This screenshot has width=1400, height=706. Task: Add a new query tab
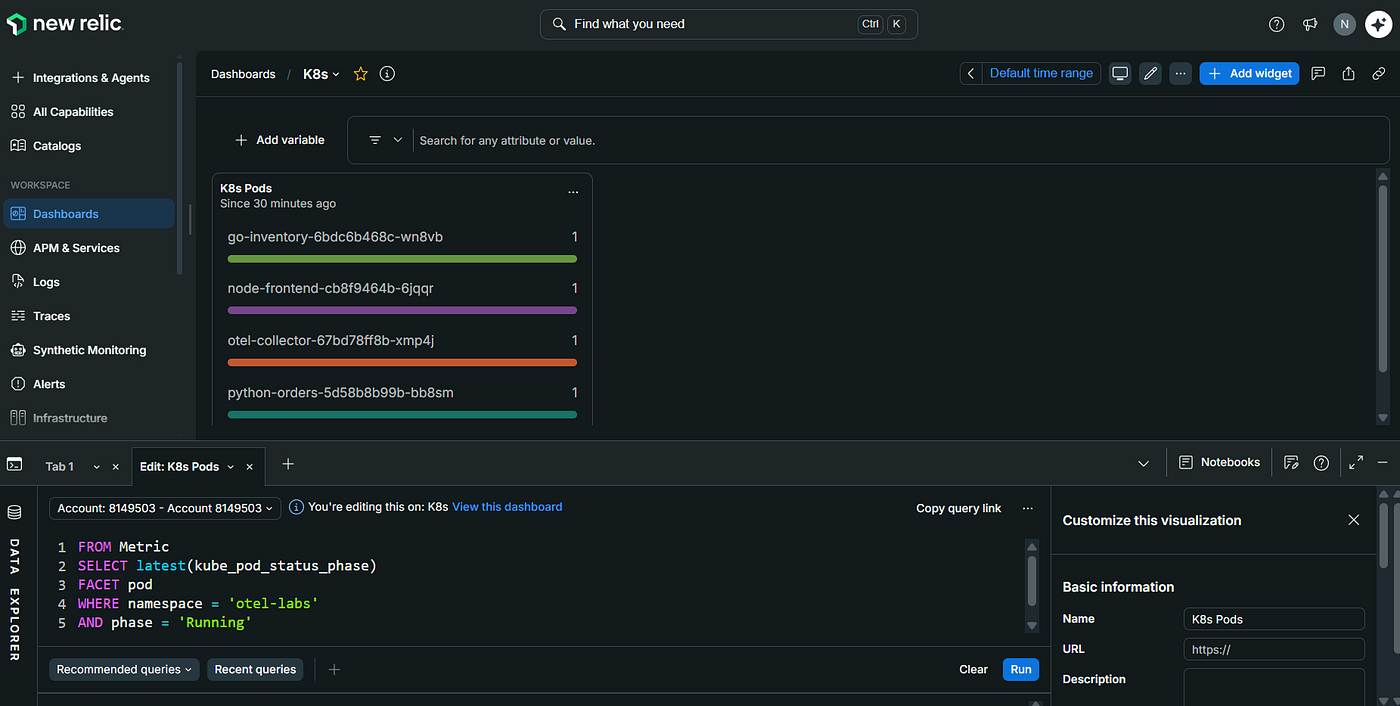click(x=288, y=464)
